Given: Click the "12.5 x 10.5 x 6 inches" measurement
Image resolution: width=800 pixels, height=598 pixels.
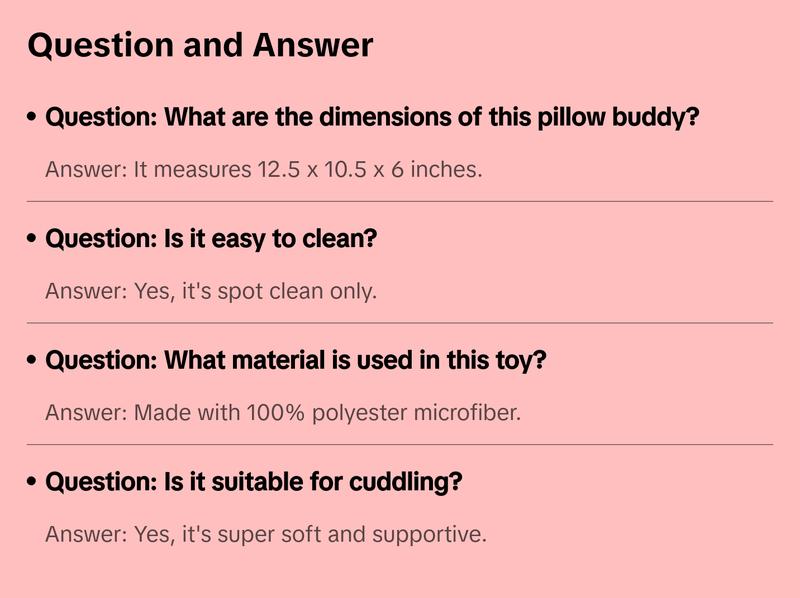Looking at the screenshot, I should click(x=369, y=169).
